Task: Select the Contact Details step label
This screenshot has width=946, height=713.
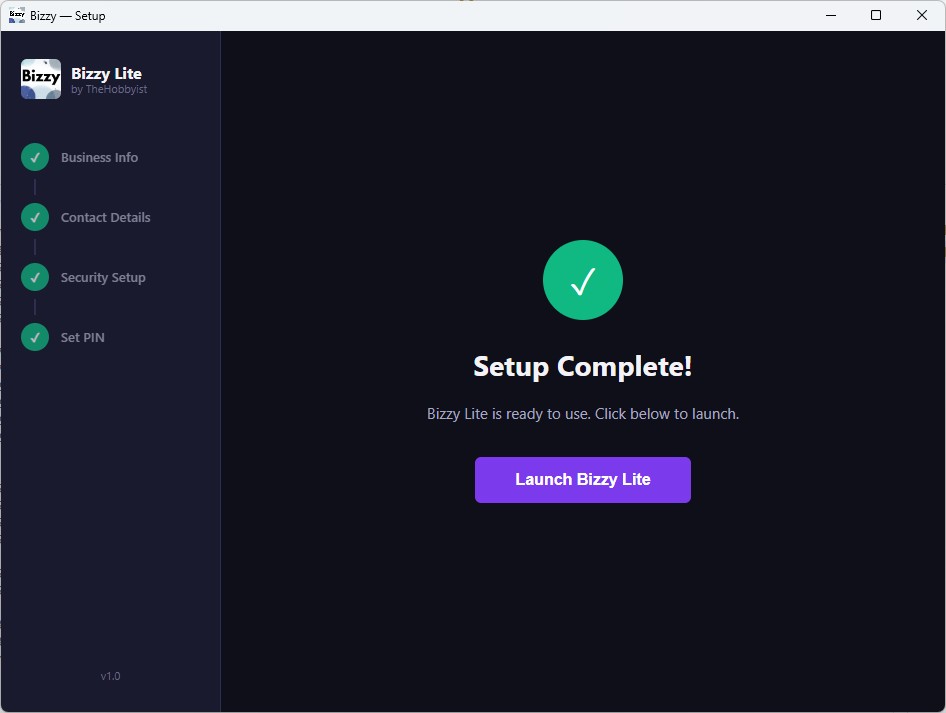Action: 105,218
